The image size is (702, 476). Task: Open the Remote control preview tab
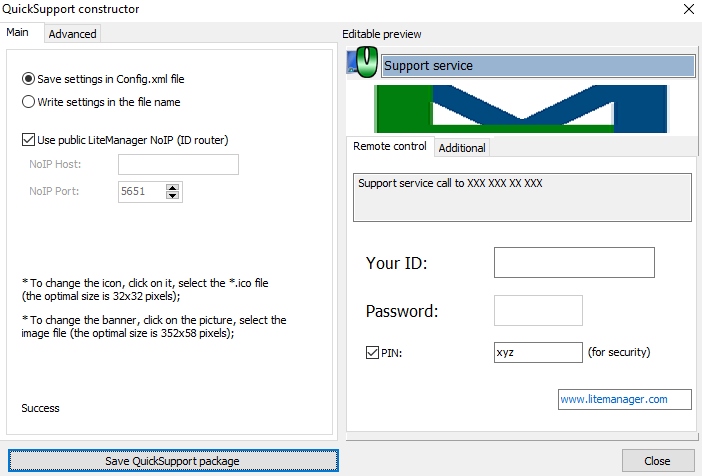(x=390, y=146)
